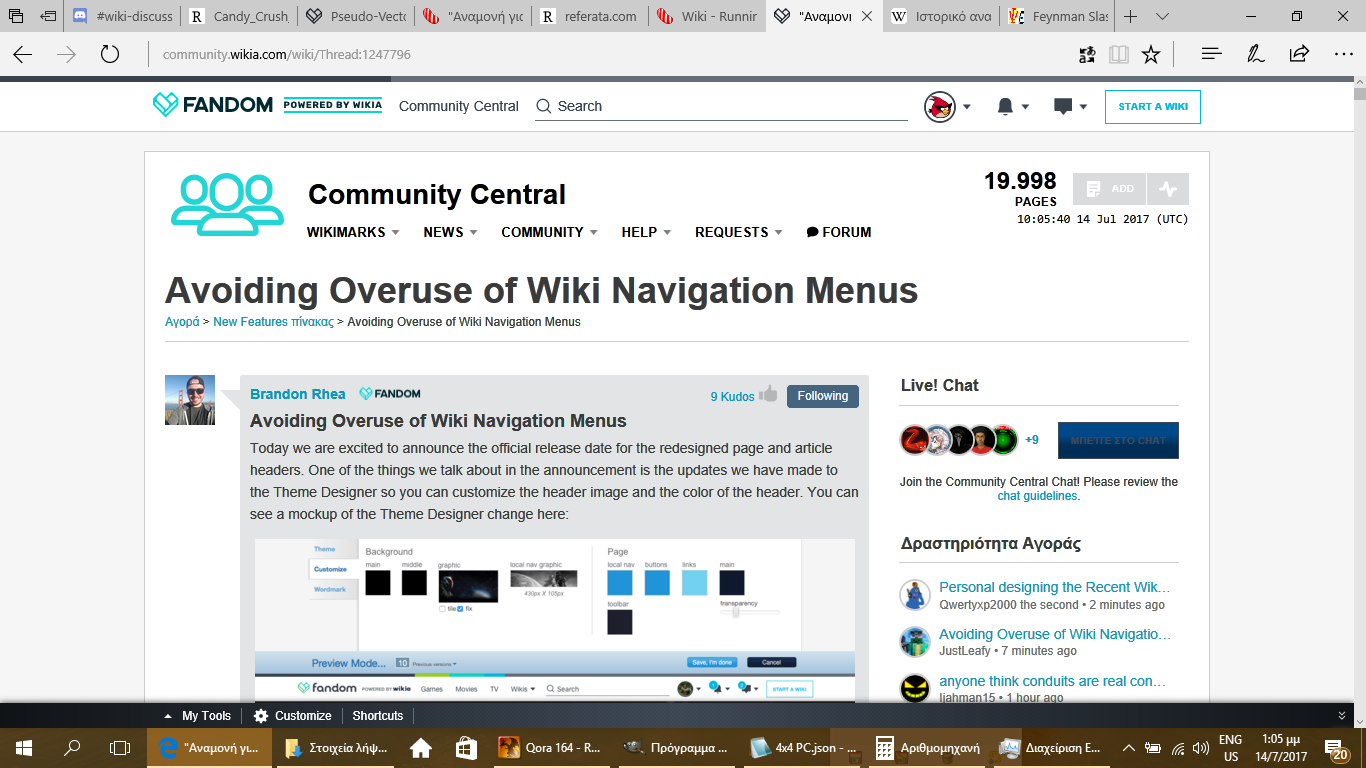Add page to favorites star icon

[1151, 54]
